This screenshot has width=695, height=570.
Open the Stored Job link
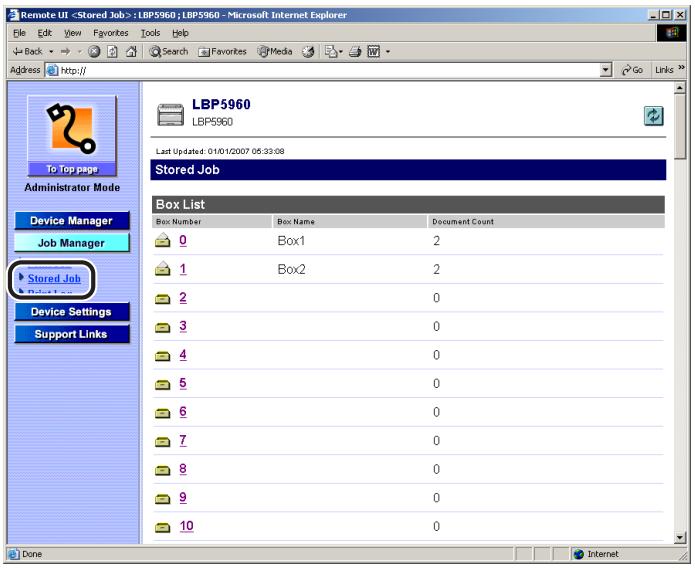click(x=54, y=279)
